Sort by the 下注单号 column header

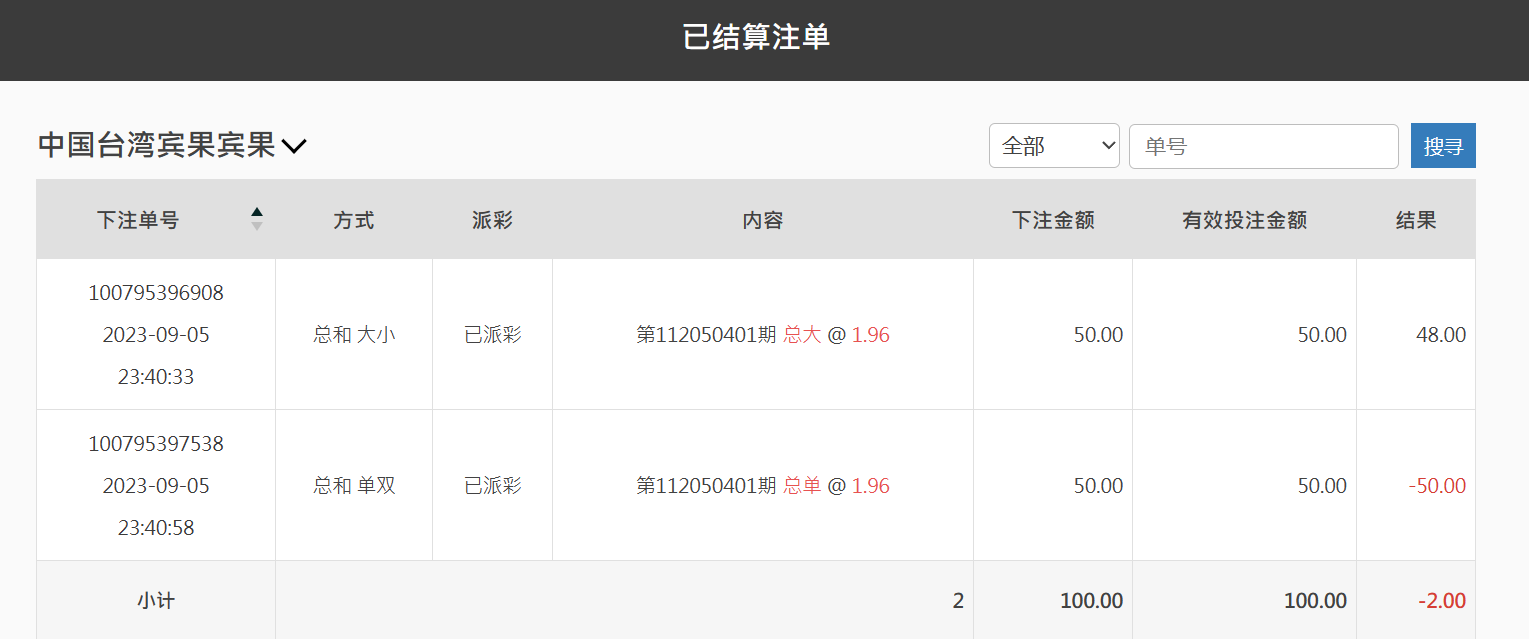pos(138,220)
